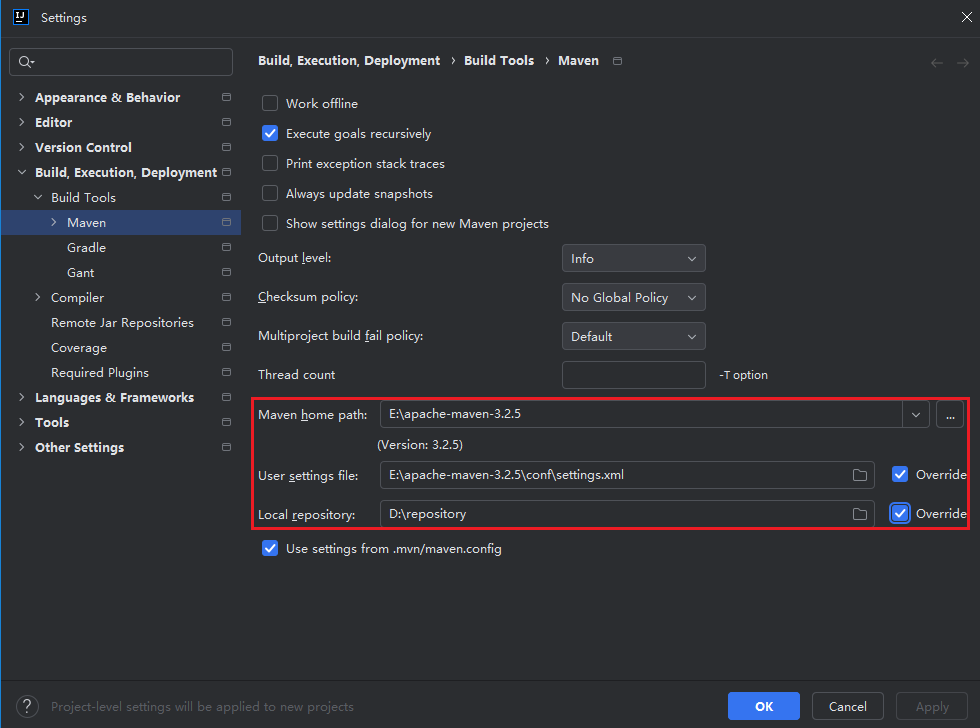Click project-level icon beside Gant
Viewport: 980px width, 728px height.
tap(226, 272)
